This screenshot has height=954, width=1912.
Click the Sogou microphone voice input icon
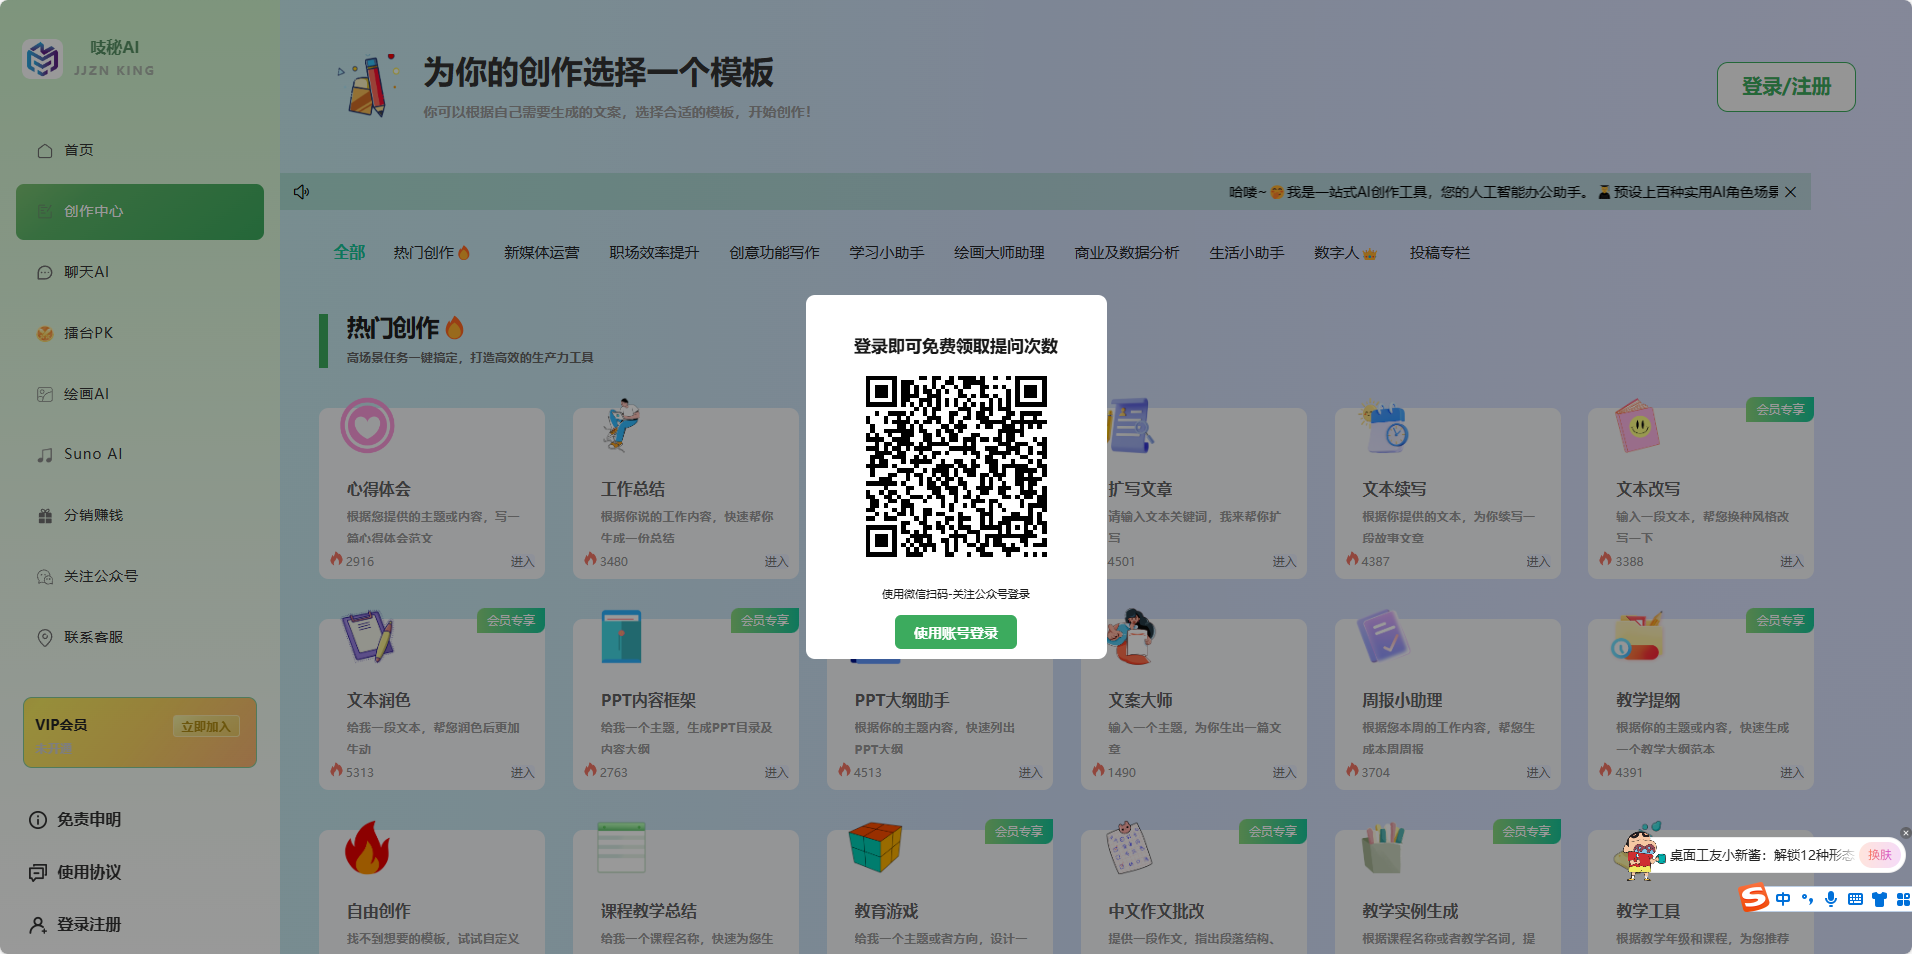pos(1831,899)
